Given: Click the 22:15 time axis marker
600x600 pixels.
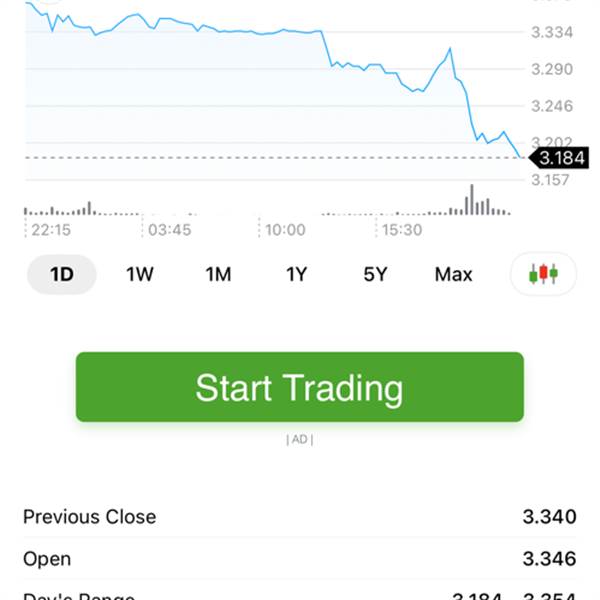Looking at the screenshot, I should click(51, 230).
